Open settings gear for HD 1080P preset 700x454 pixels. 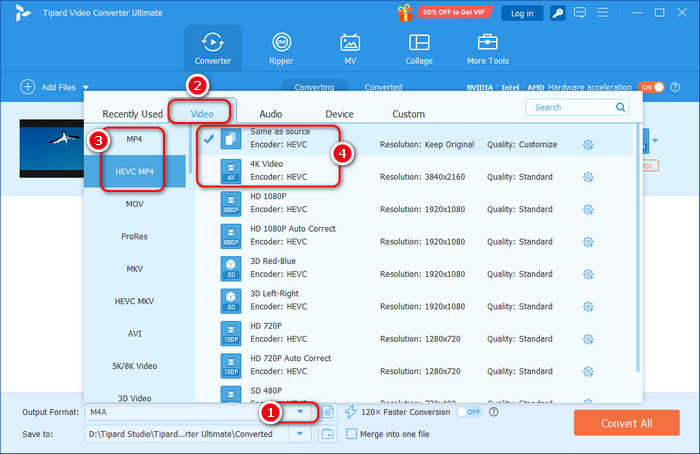coord(588,209)
